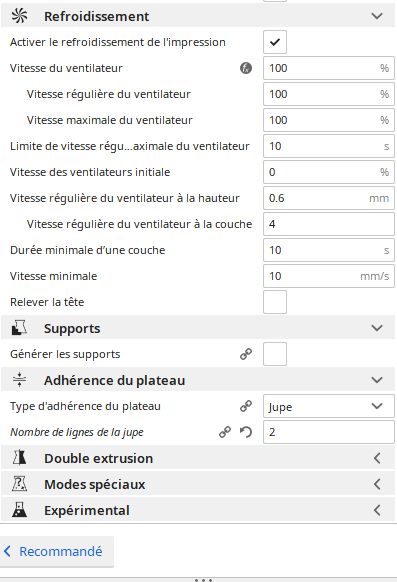Reset Nombre de lignes de la jupe value
The image size is (397, 582).
(246, 432)
